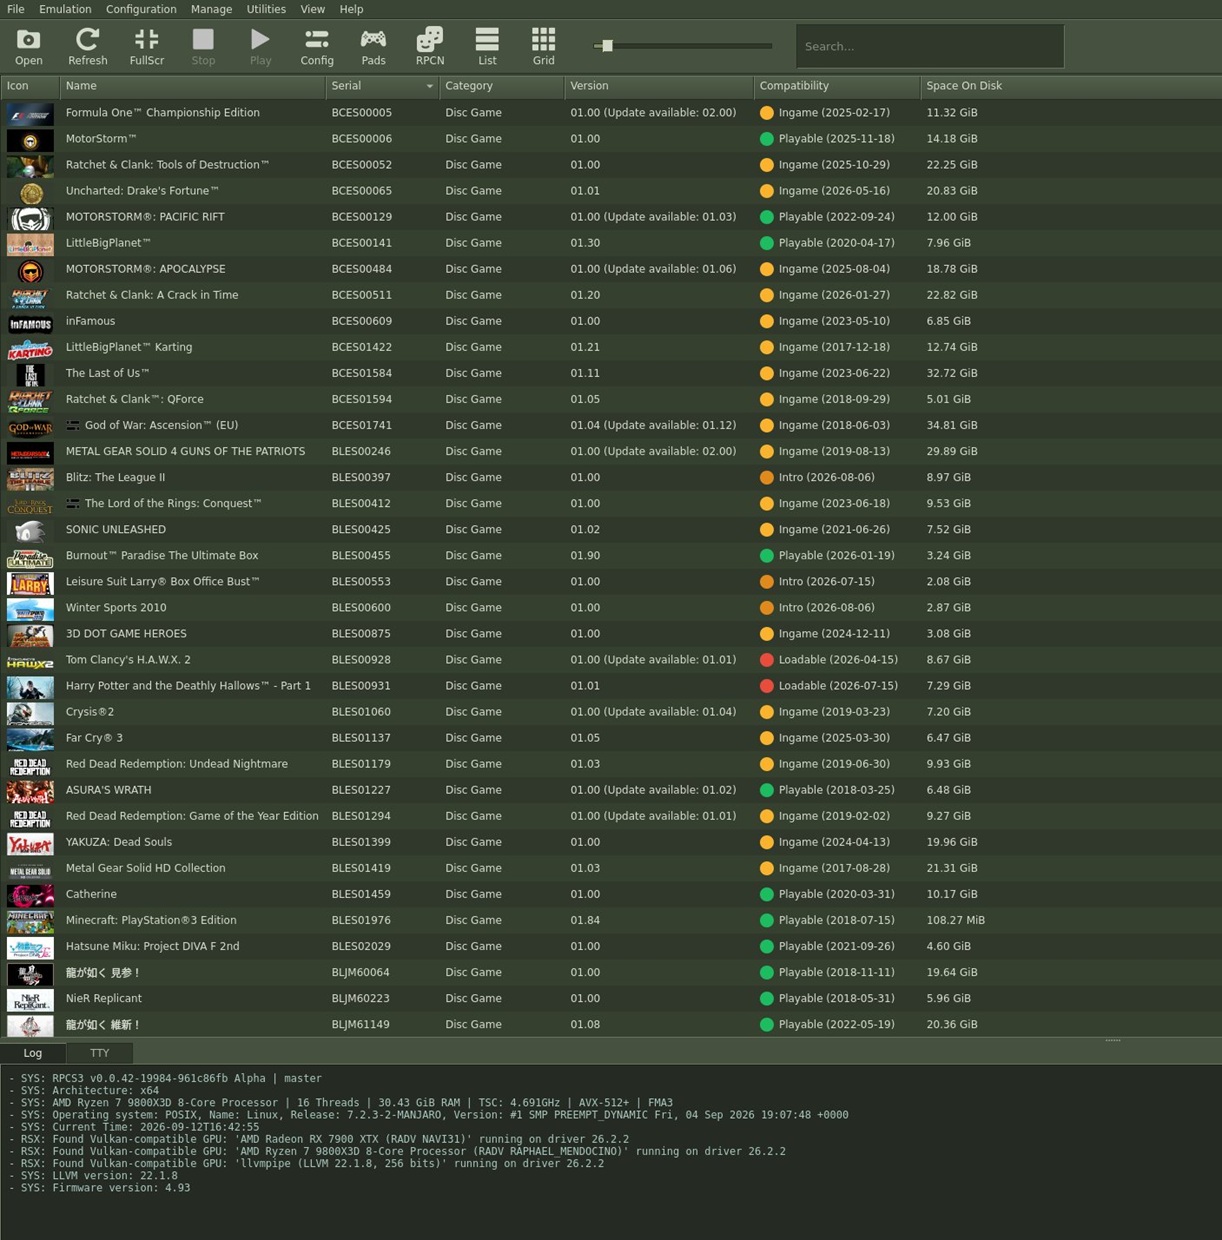Sort games by Category column

point(502,86)
